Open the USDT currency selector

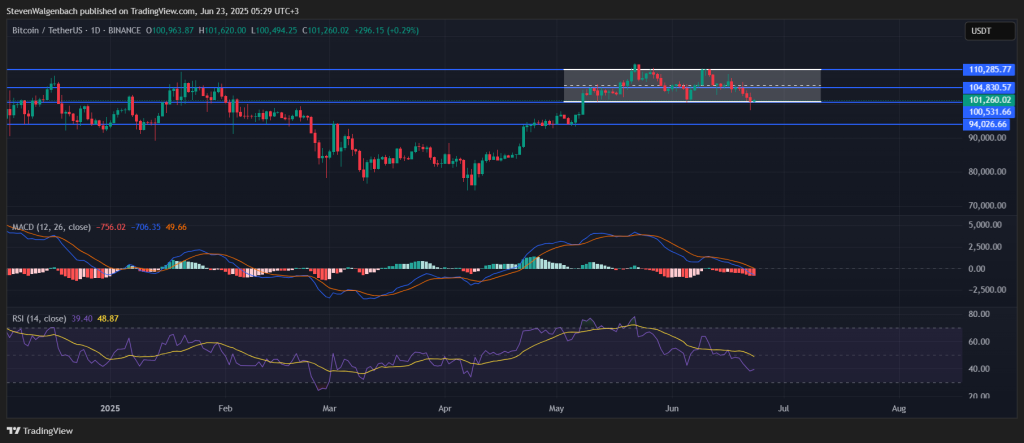(981, 32)
